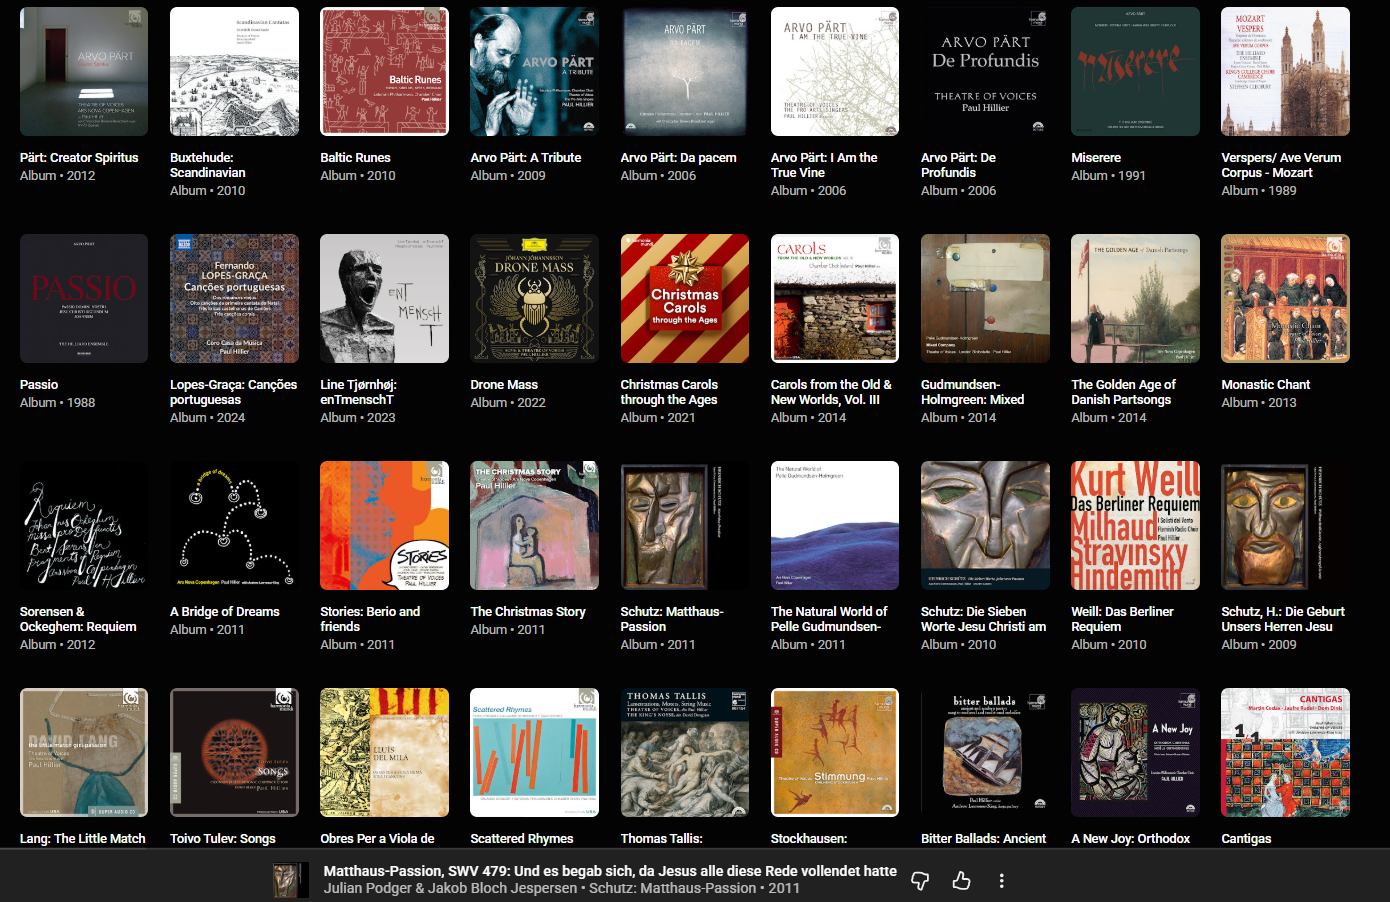Open the De Profundis album cover

[985, 72]
